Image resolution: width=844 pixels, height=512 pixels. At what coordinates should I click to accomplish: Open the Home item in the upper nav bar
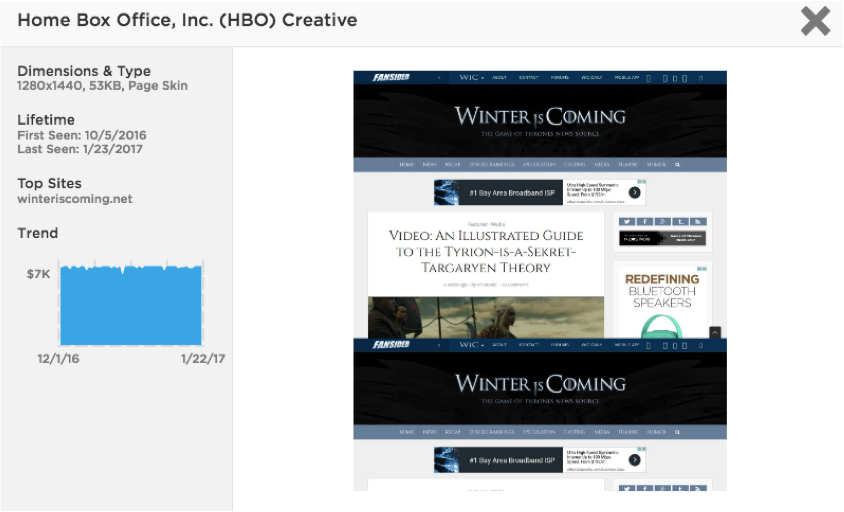pos(407,165)
